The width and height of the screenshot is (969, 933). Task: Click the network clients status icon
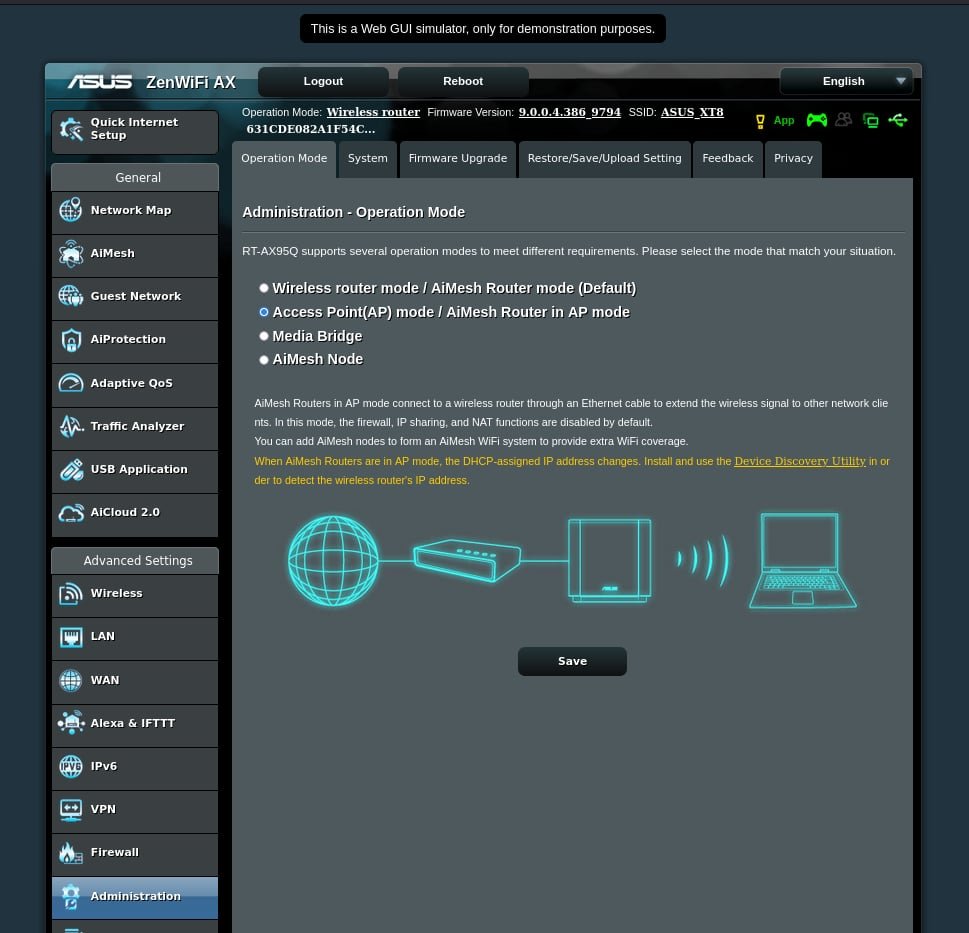coord(871,120)
